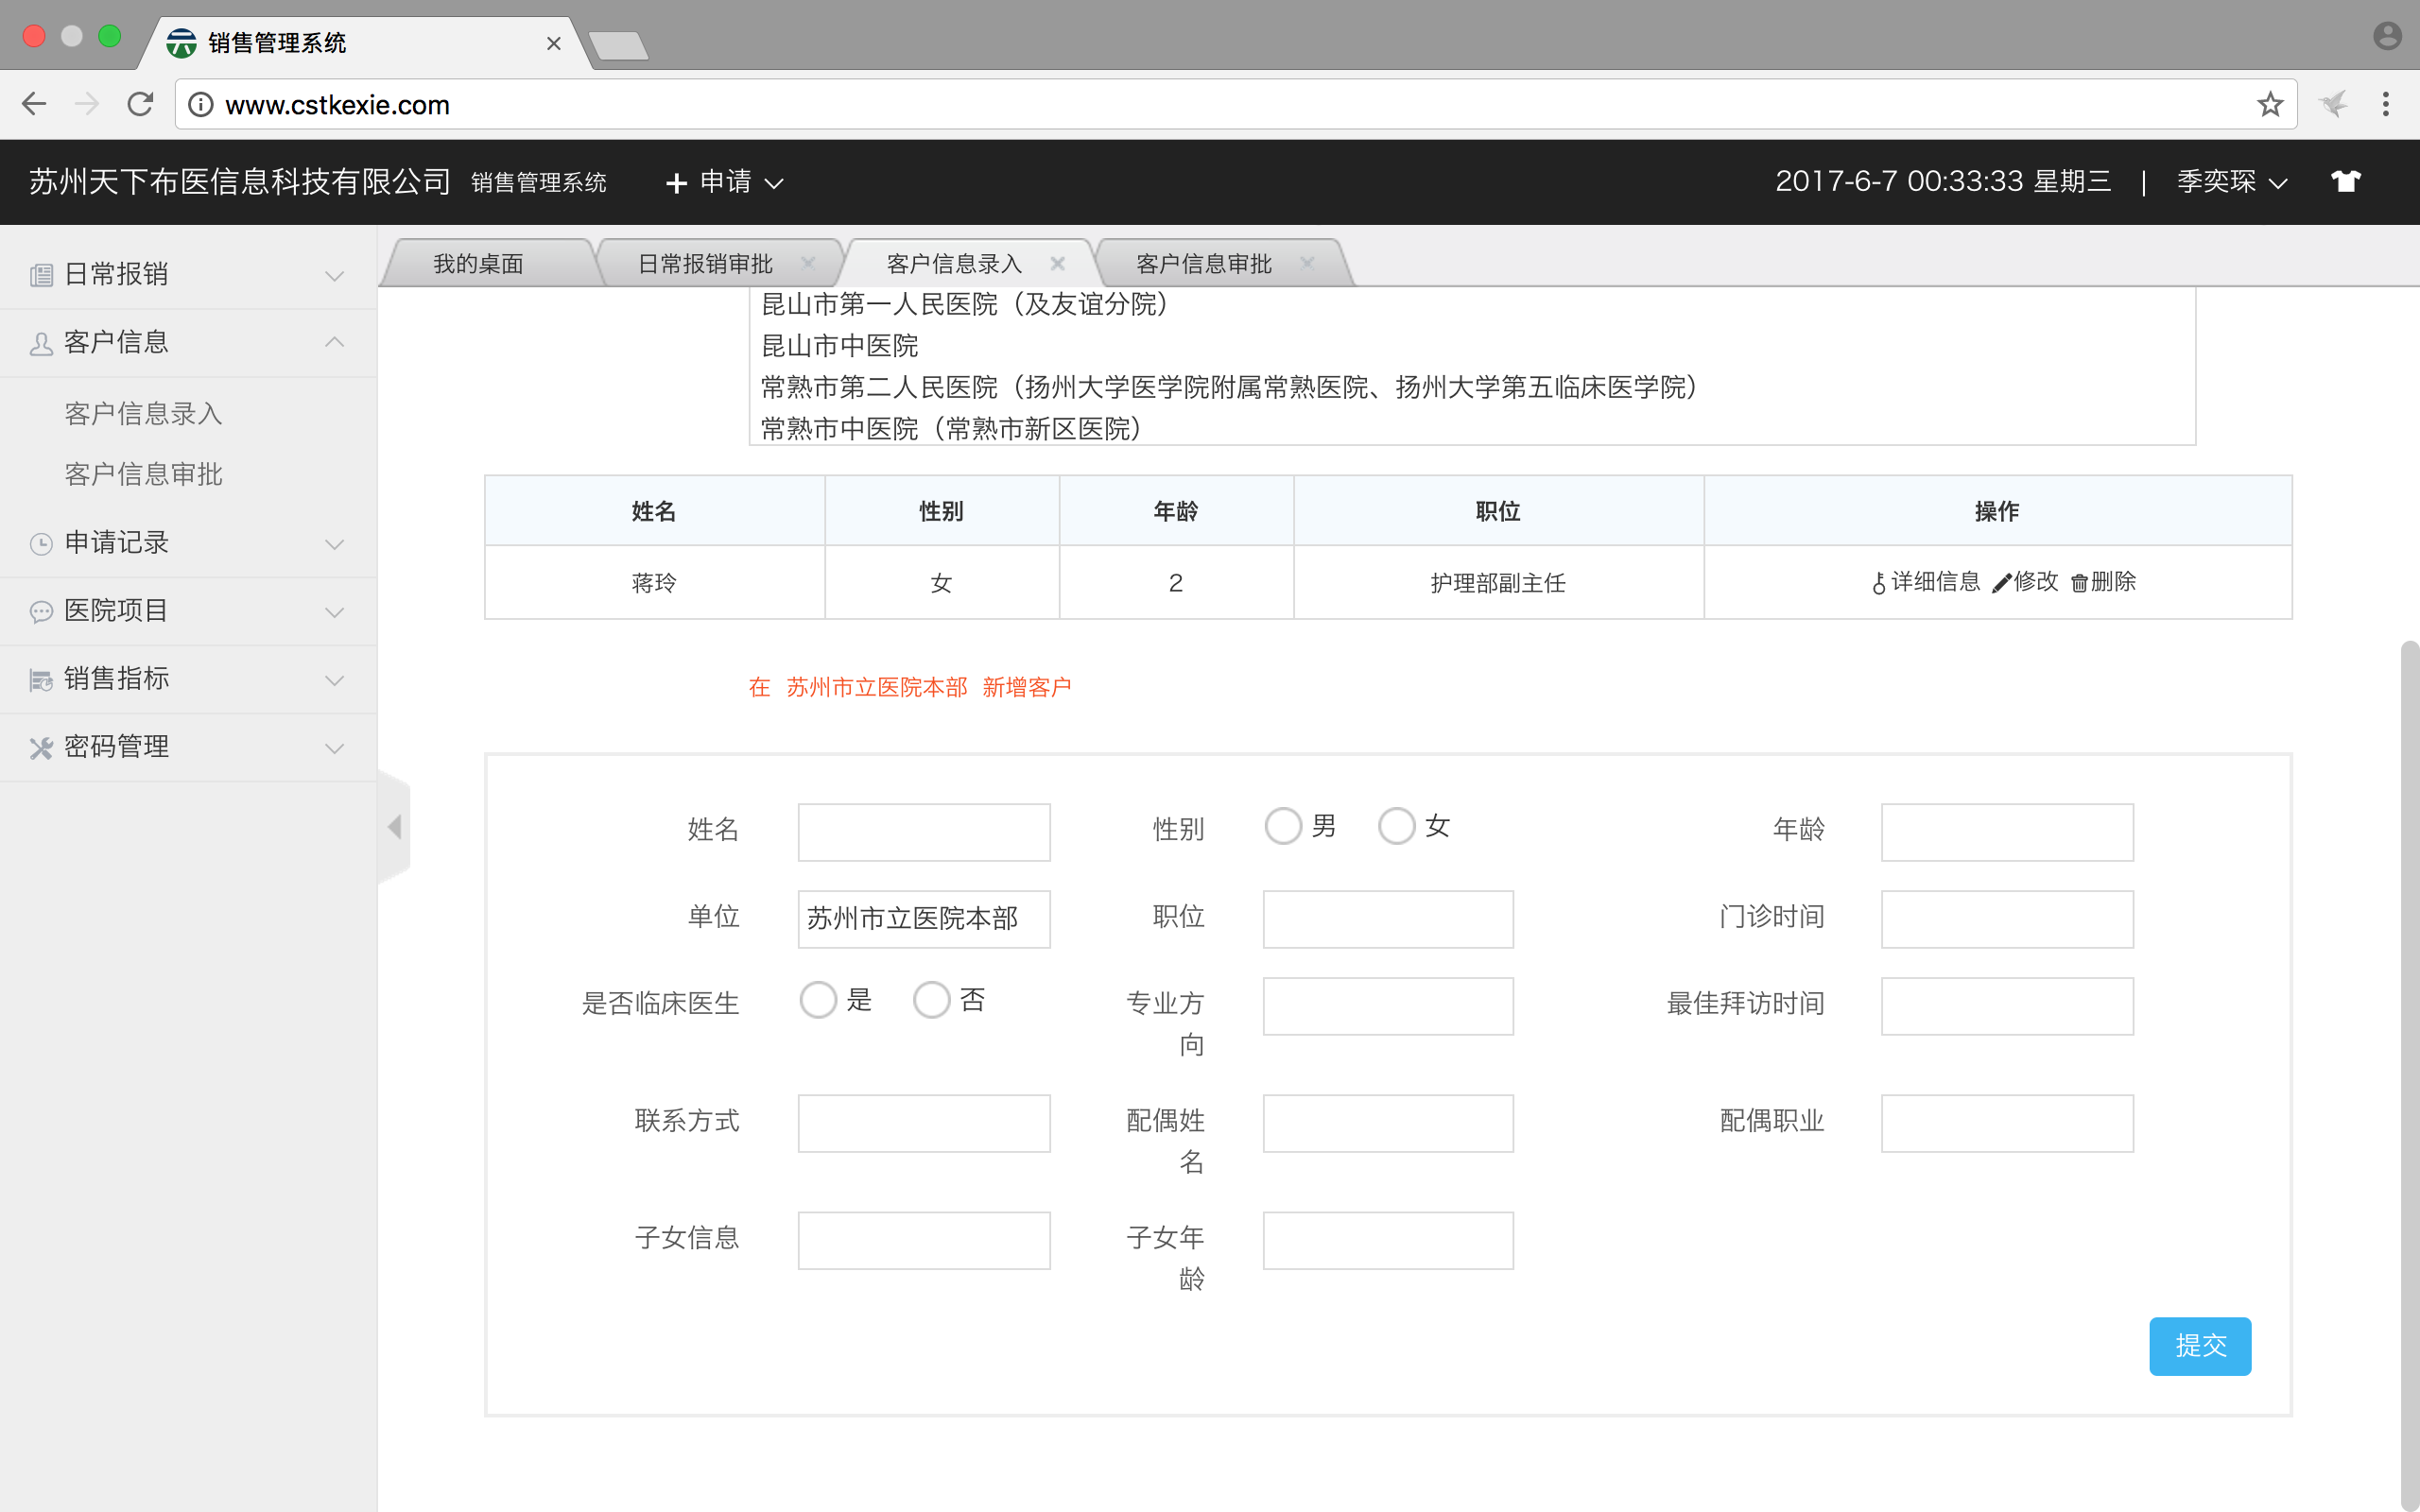The width and height of the screenshot is (2420, 1512).
Task: Click the 删除 trash icon
Action: coord(2079,583)
